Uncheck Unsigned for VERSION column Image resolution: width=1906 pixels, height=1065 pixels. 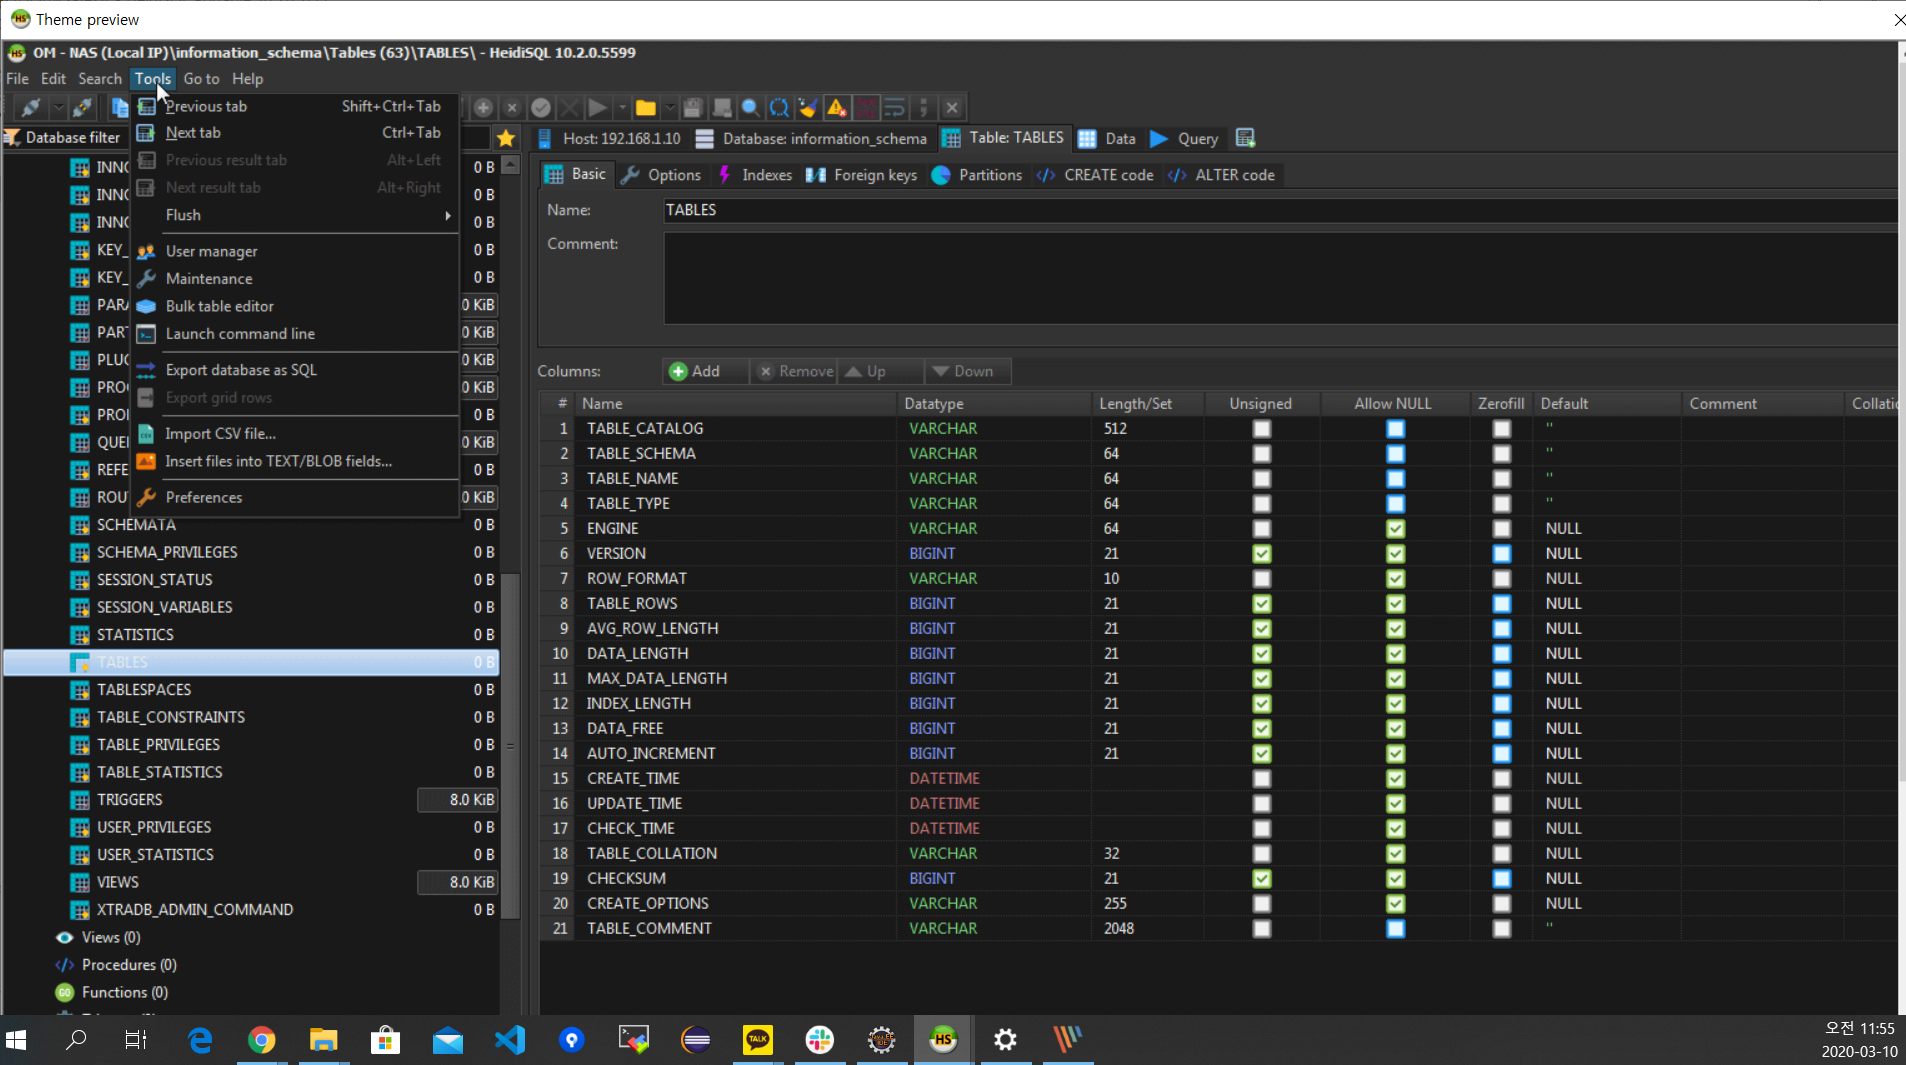(1262, 554)
